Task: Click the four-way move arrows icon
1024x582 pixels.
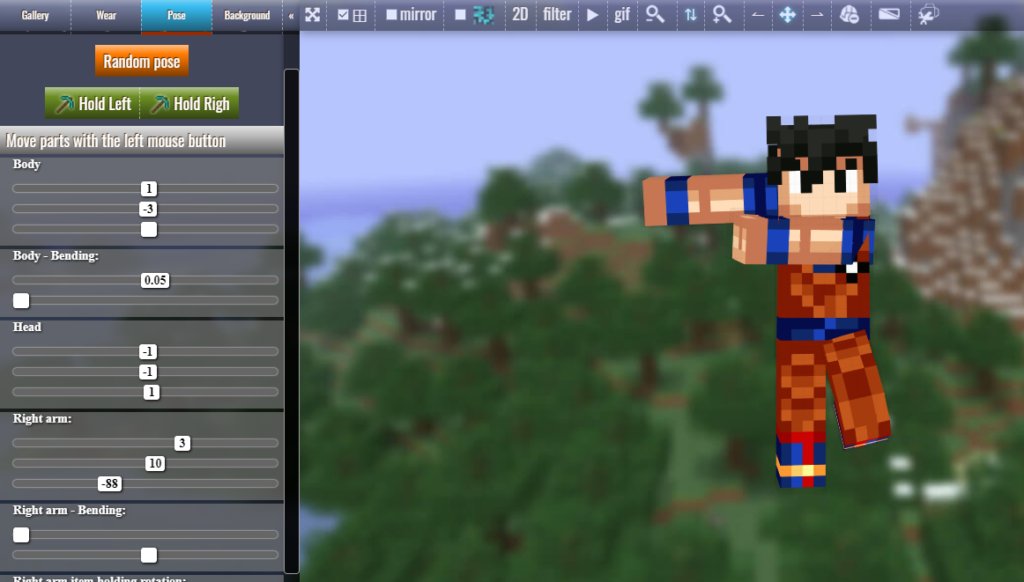Action: (788, 14)
